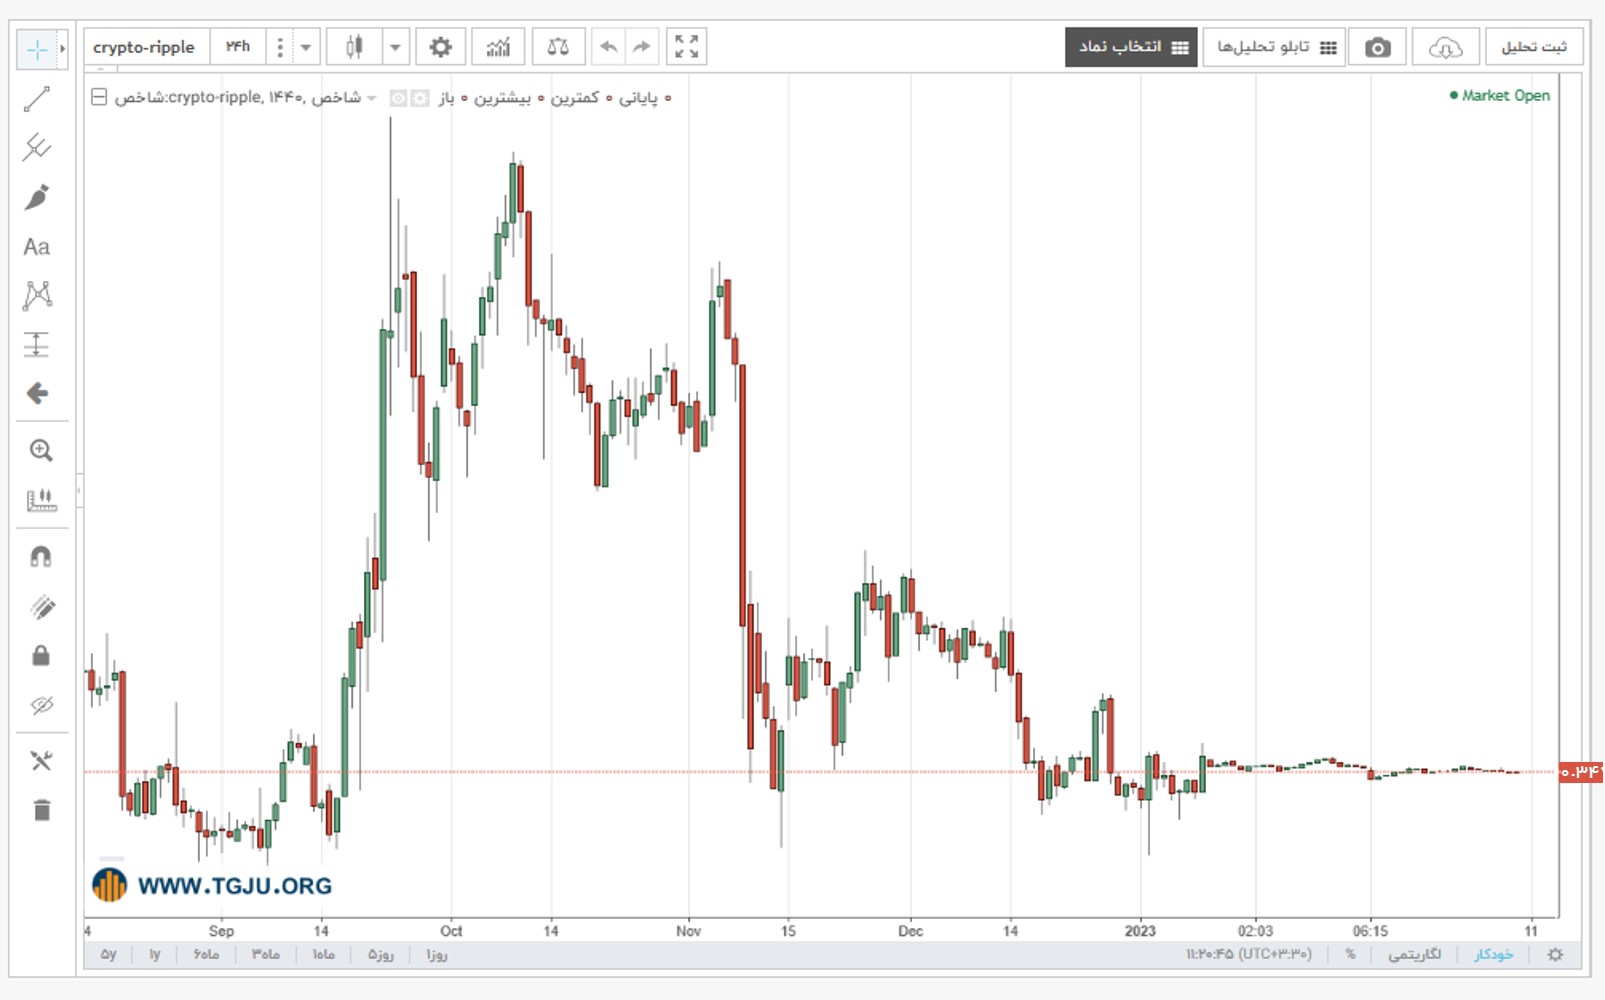Click the compare symbols scales icon
Screen dimensions: 1605x1000
558,47
